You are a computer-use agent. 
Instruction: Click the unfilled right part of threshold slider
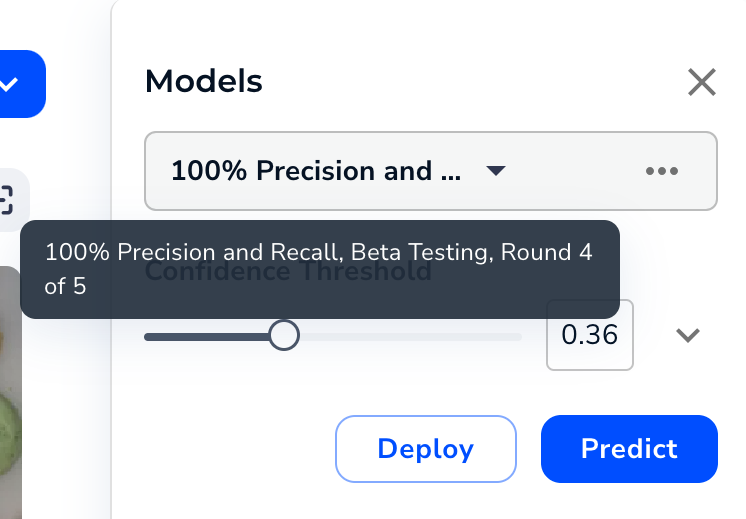coord(410,336)
